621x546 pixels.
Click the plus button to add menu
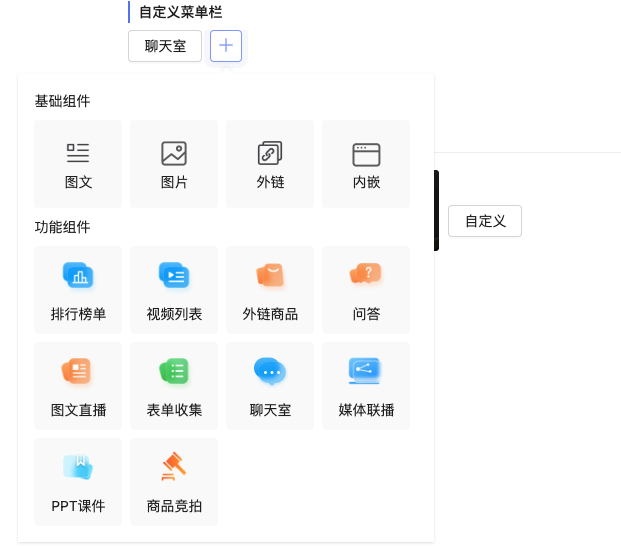point(226,46)
